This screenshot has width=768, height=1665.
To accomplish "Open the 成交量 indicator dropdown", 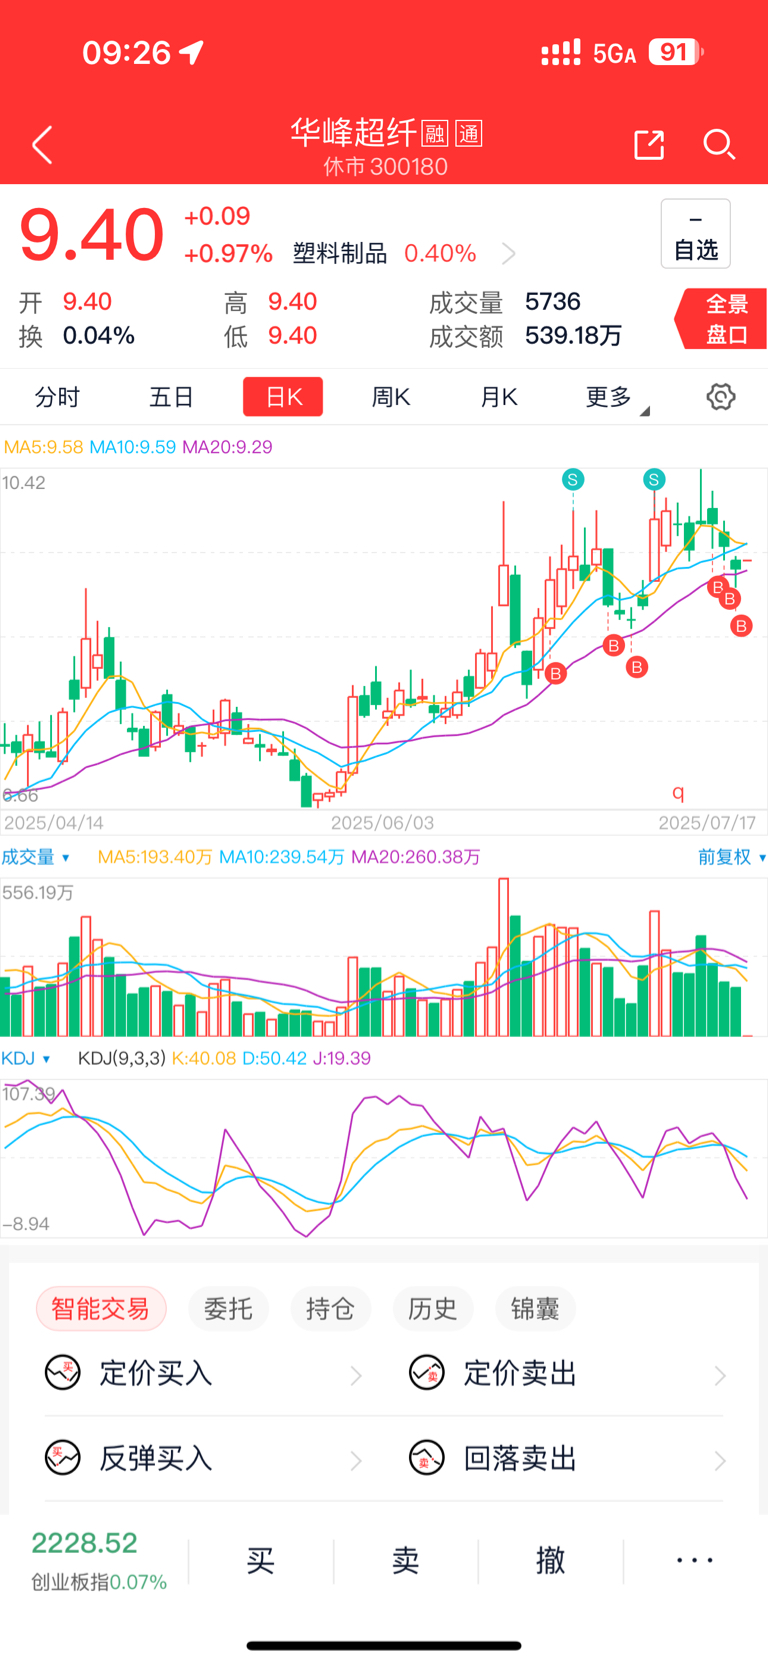I will tap(35, 857).
